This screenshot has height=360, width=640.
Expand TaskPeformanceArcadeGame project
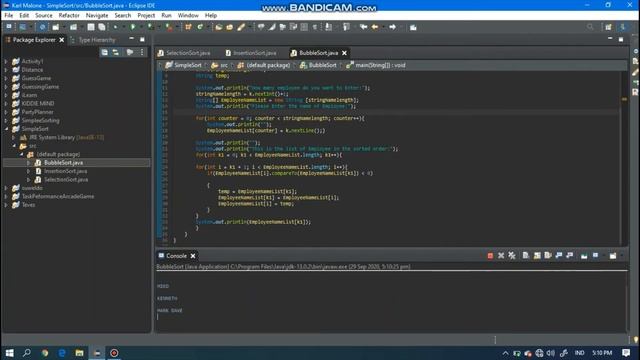click(6, 196)
